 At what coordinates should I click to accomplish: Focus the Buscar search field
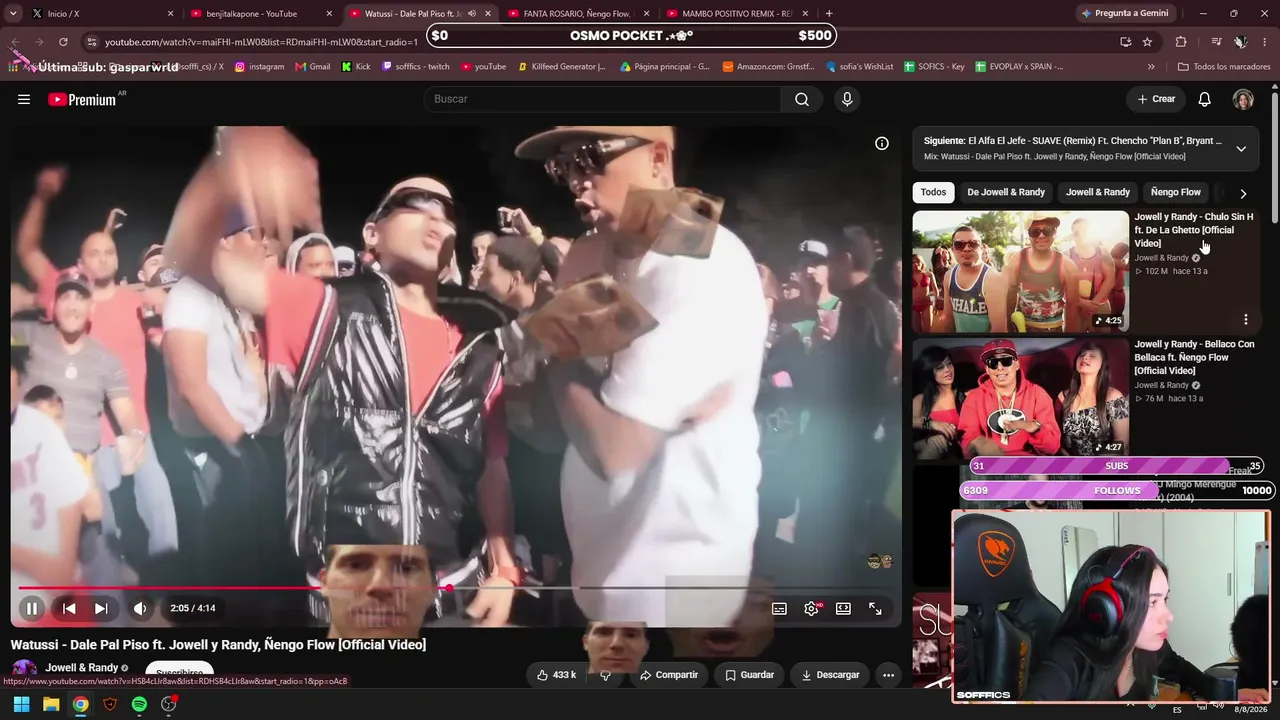click(602, 99)
